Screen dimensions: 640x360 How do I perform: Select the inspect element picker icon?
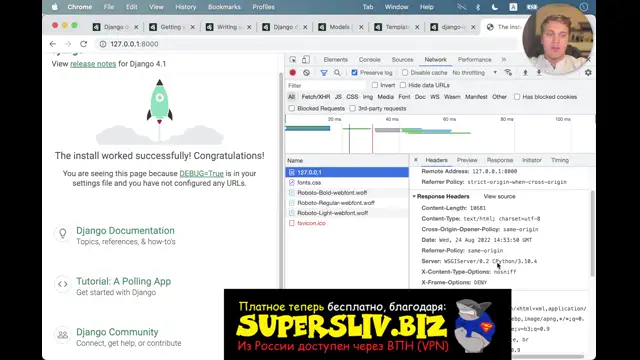click(293, 60)
